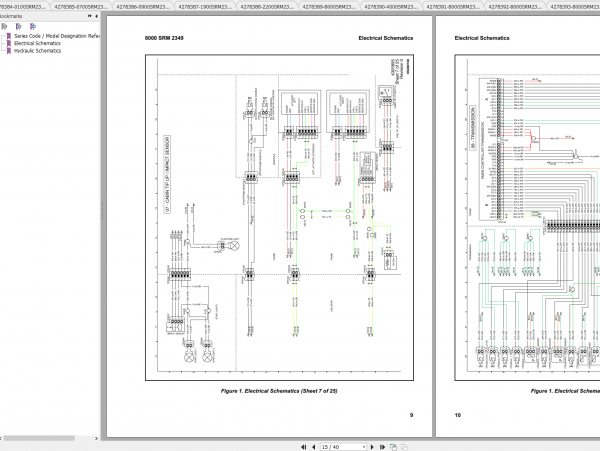The image size is (600, 451).
Task: Click the '8000 SRM 2349' page header
Action: click(x=164, y=38)
